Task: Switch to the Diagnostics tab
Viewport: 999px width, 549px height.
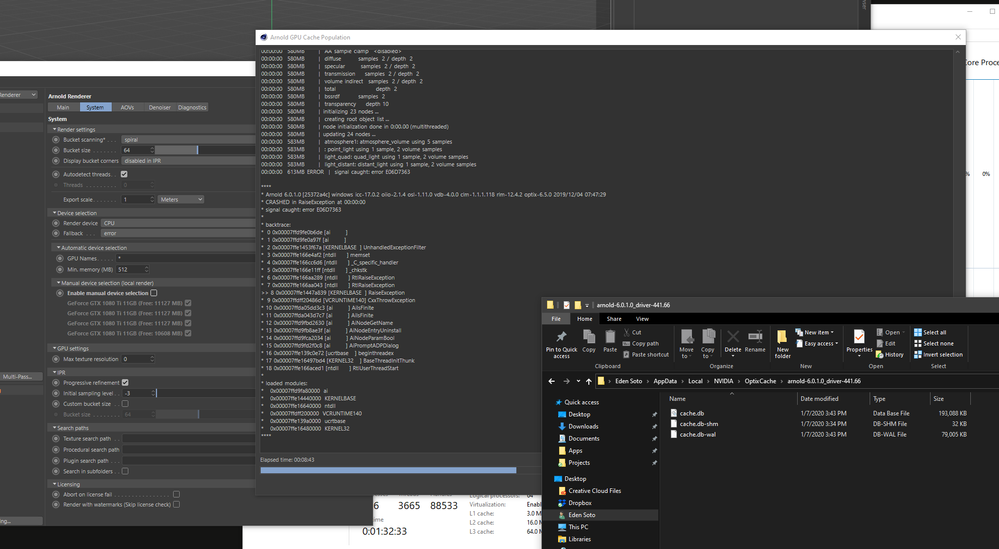Action: tap(192, 107)
